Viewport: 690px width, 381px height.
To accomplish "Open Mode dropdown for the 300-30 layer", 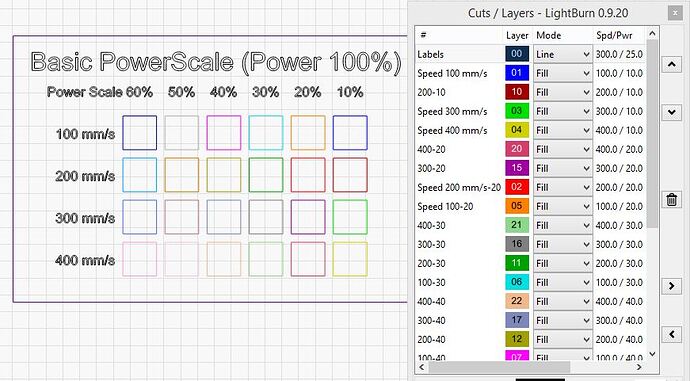I will coord(562,244).
